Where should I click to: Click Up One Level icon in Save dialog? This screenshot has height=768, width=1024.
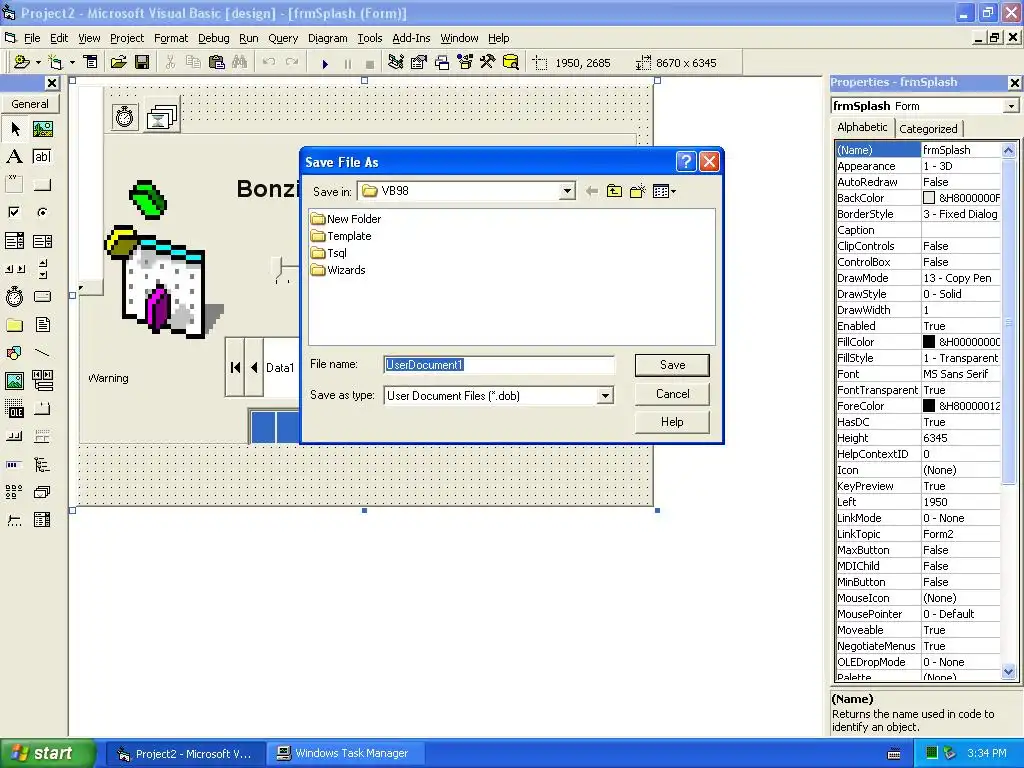point(614,191)
